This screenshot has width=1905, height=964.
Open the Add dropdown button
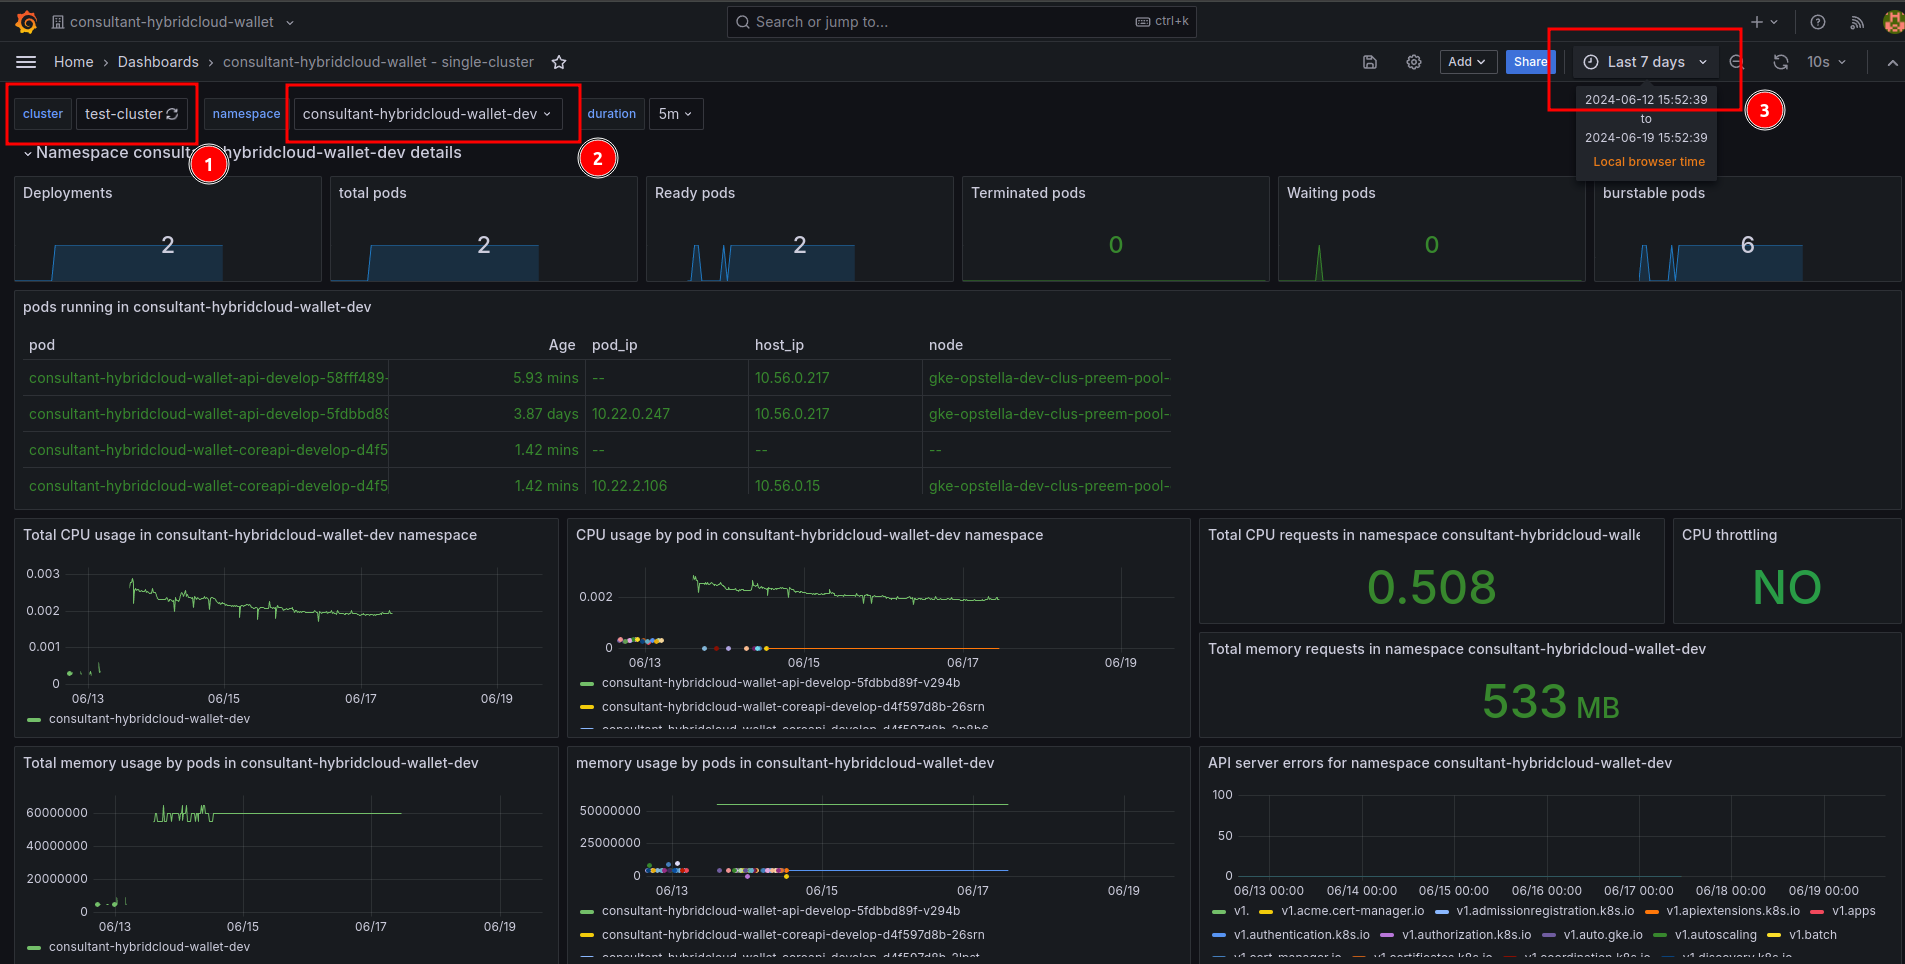coord(1468,62)
